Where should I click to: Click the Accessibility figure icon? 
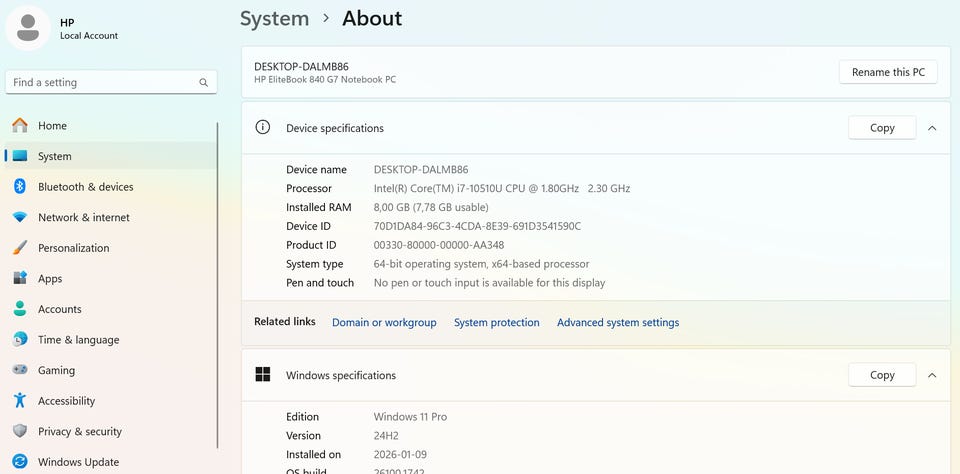(20, 401)
